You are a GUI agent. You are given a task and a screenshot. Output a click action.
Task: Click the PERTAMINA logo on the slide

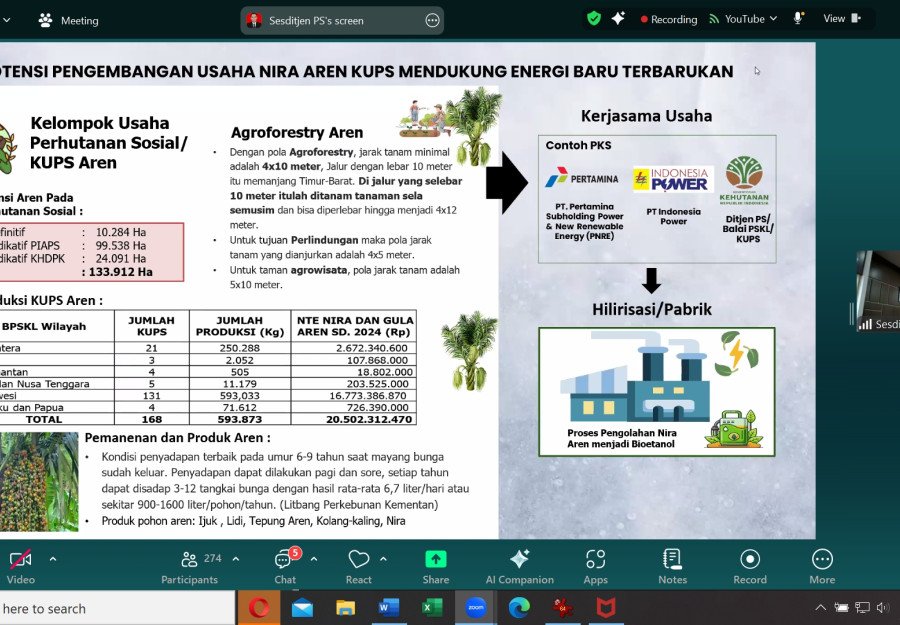click(x=582, y=178)
